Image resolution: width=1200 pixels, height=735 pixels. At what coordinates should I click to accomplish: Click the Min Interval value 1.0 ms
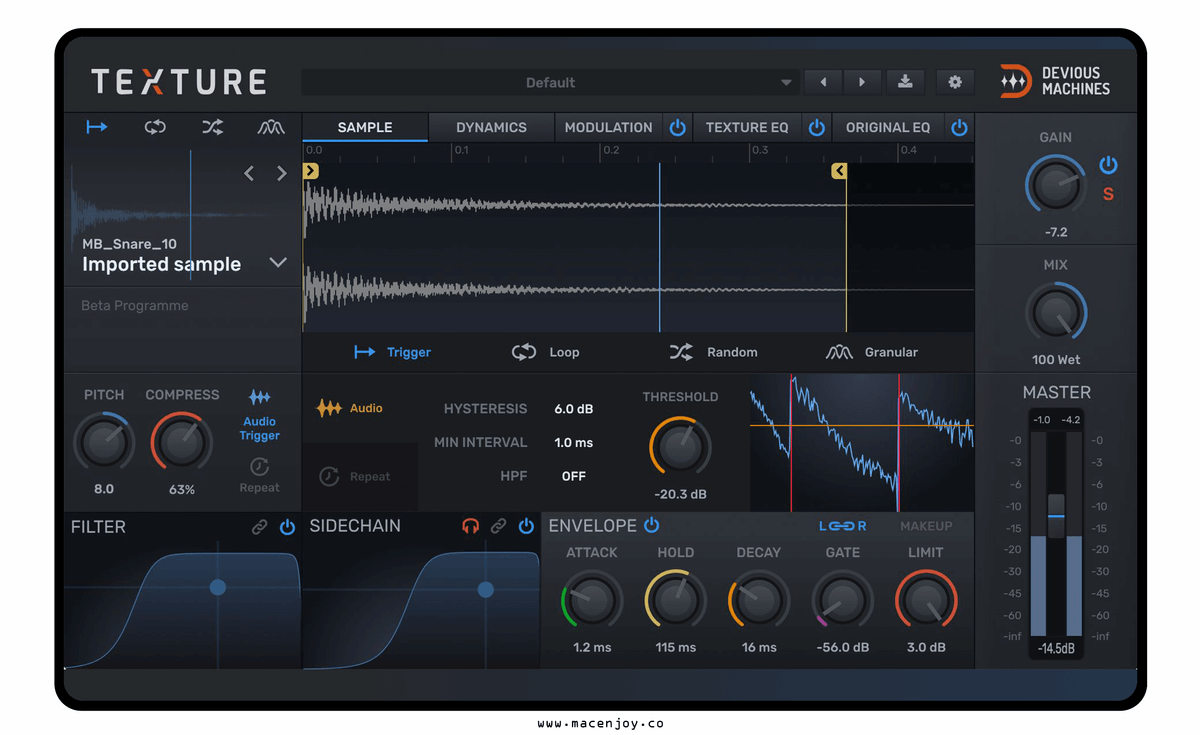[x=574, y=442]
